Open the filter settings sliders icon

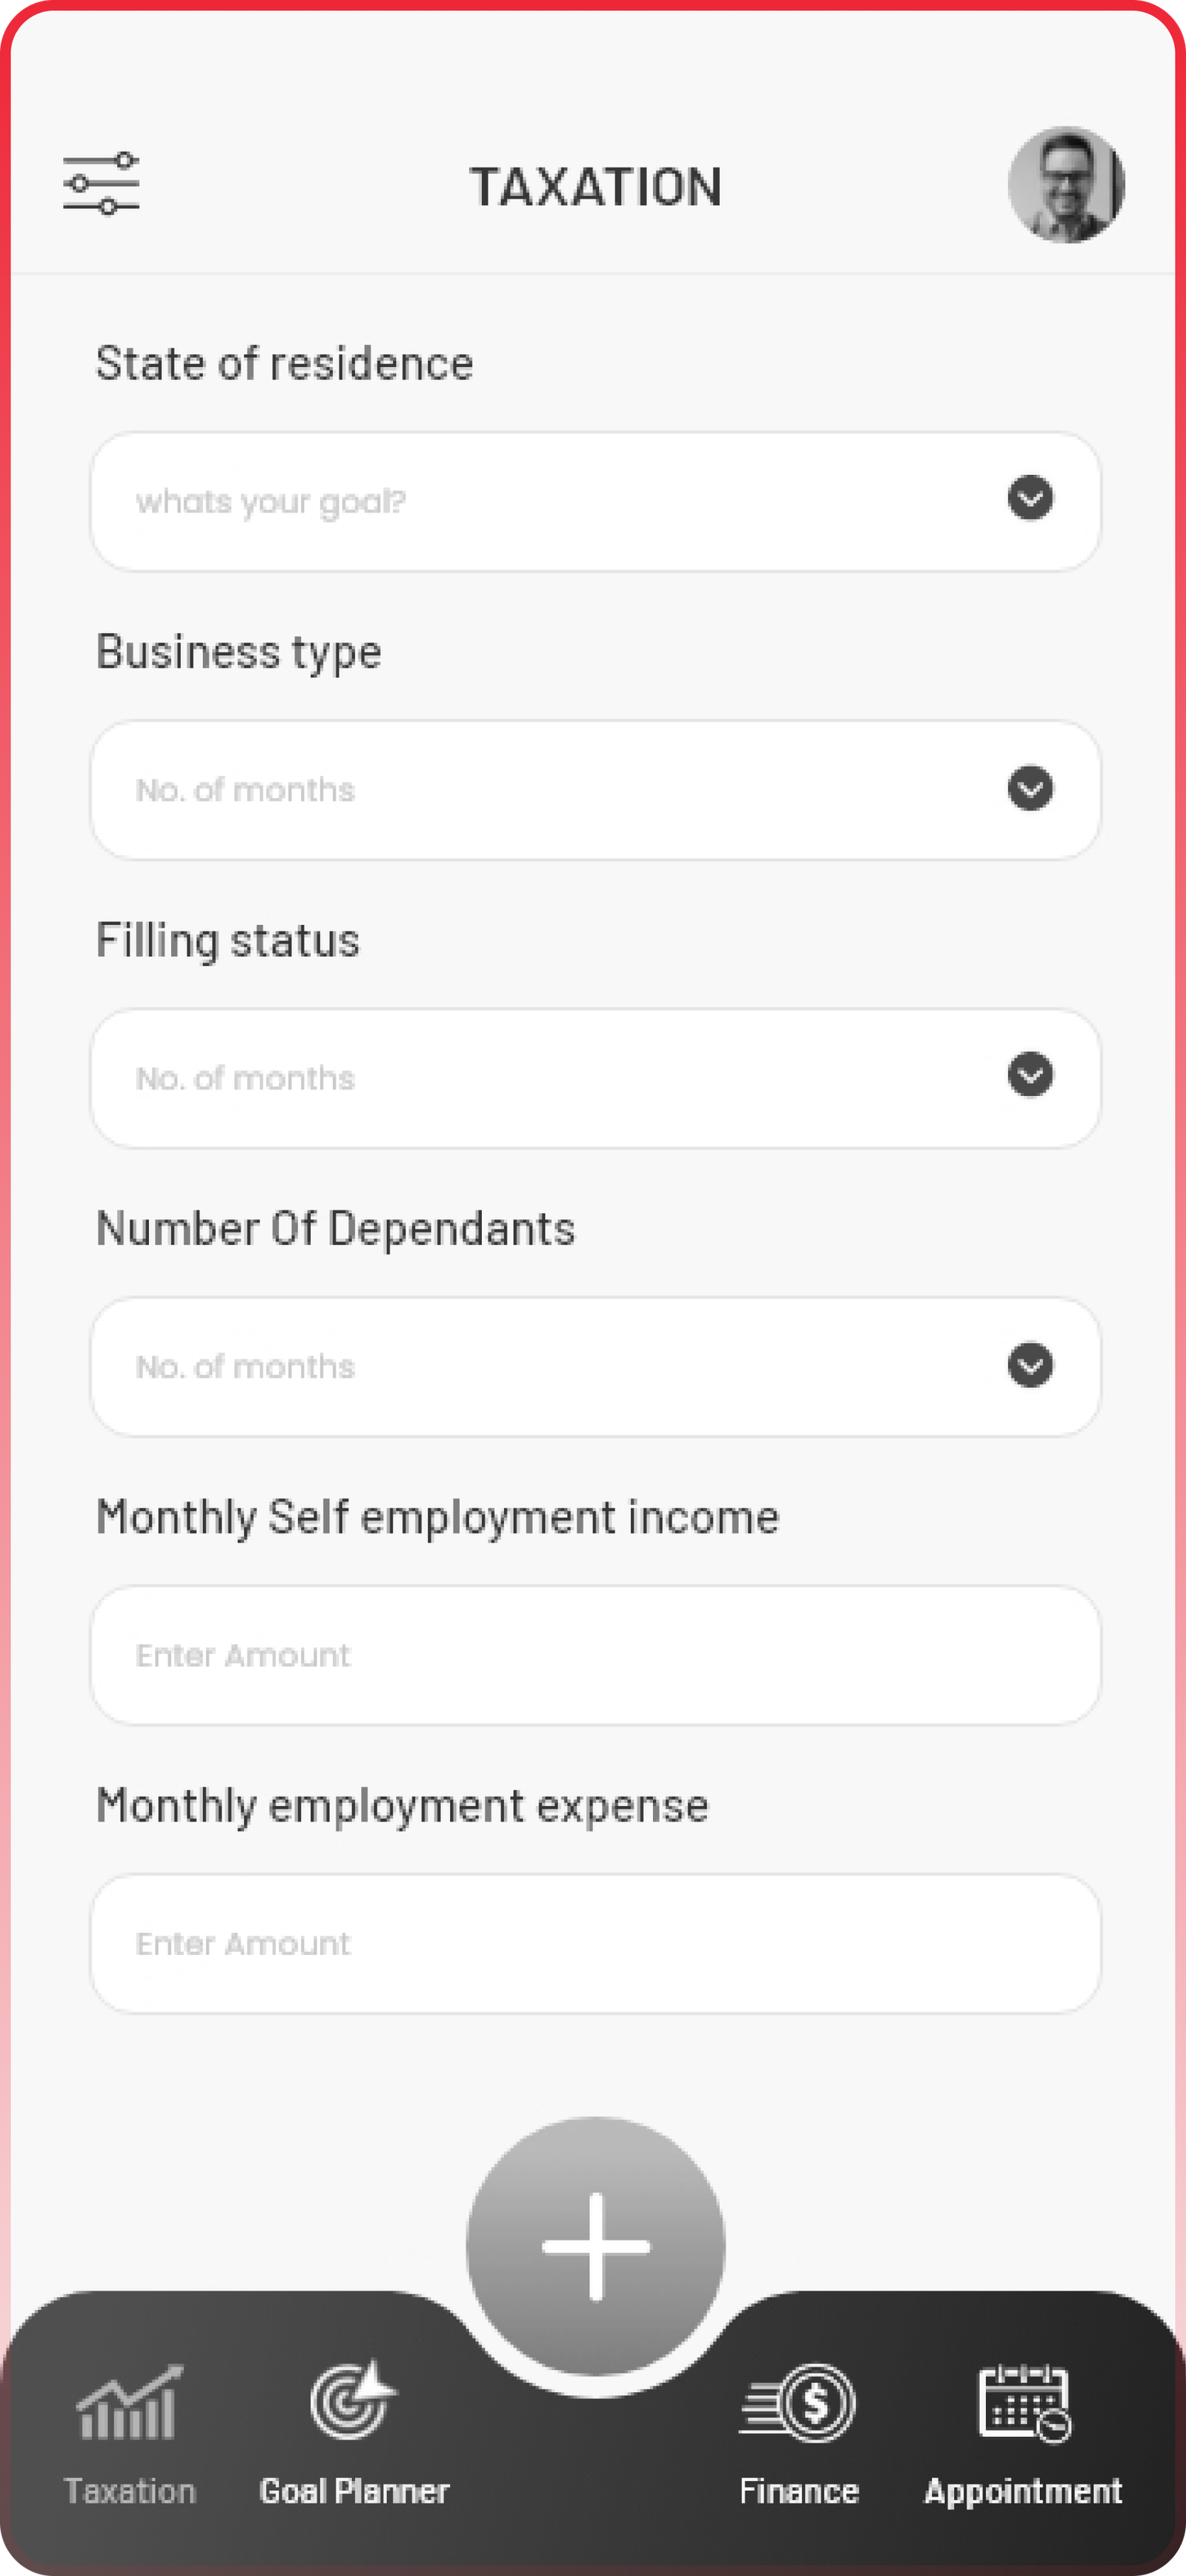(x=101, y=184)
